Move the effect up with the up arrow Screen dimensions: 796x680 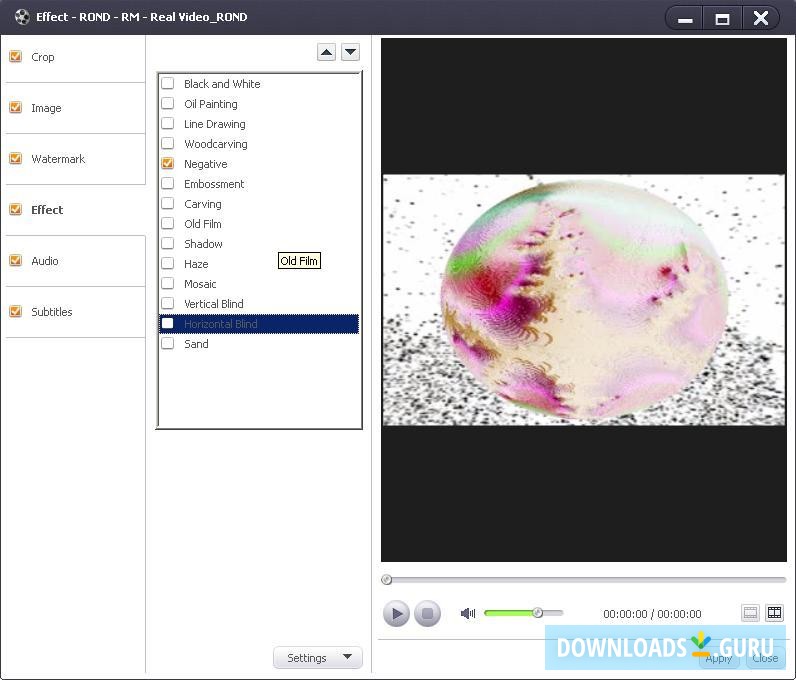(326, 52)
